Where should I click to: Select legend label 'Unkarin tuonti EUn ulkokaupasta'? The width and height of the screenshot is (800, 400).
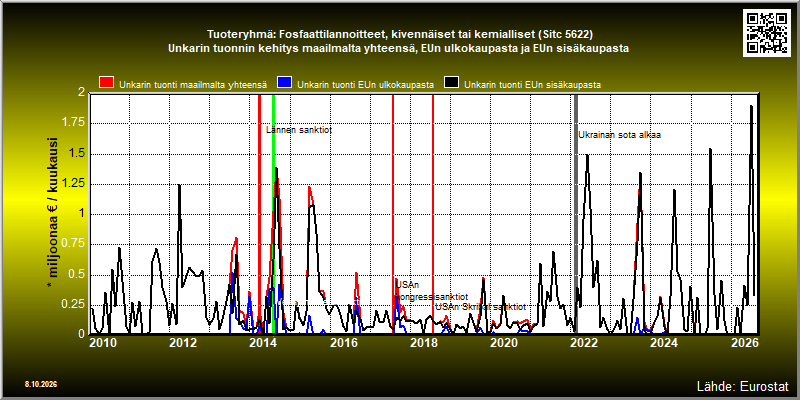tap(366, 85)
